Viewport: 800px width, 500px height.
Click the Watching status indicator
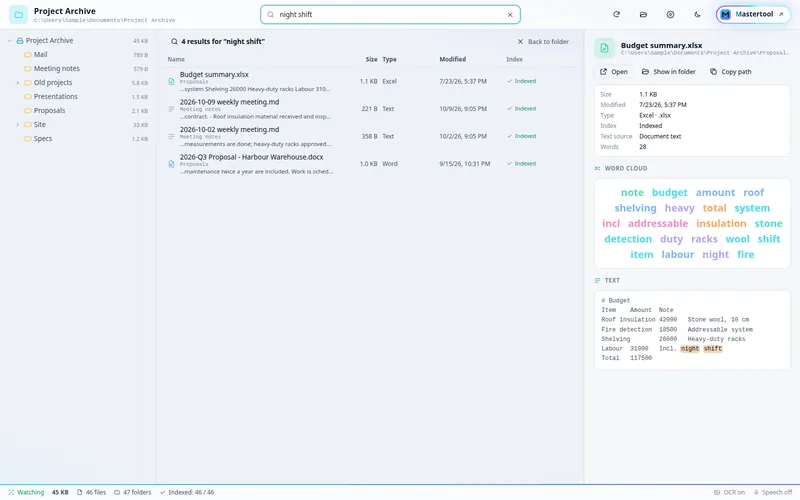point(26,492)
